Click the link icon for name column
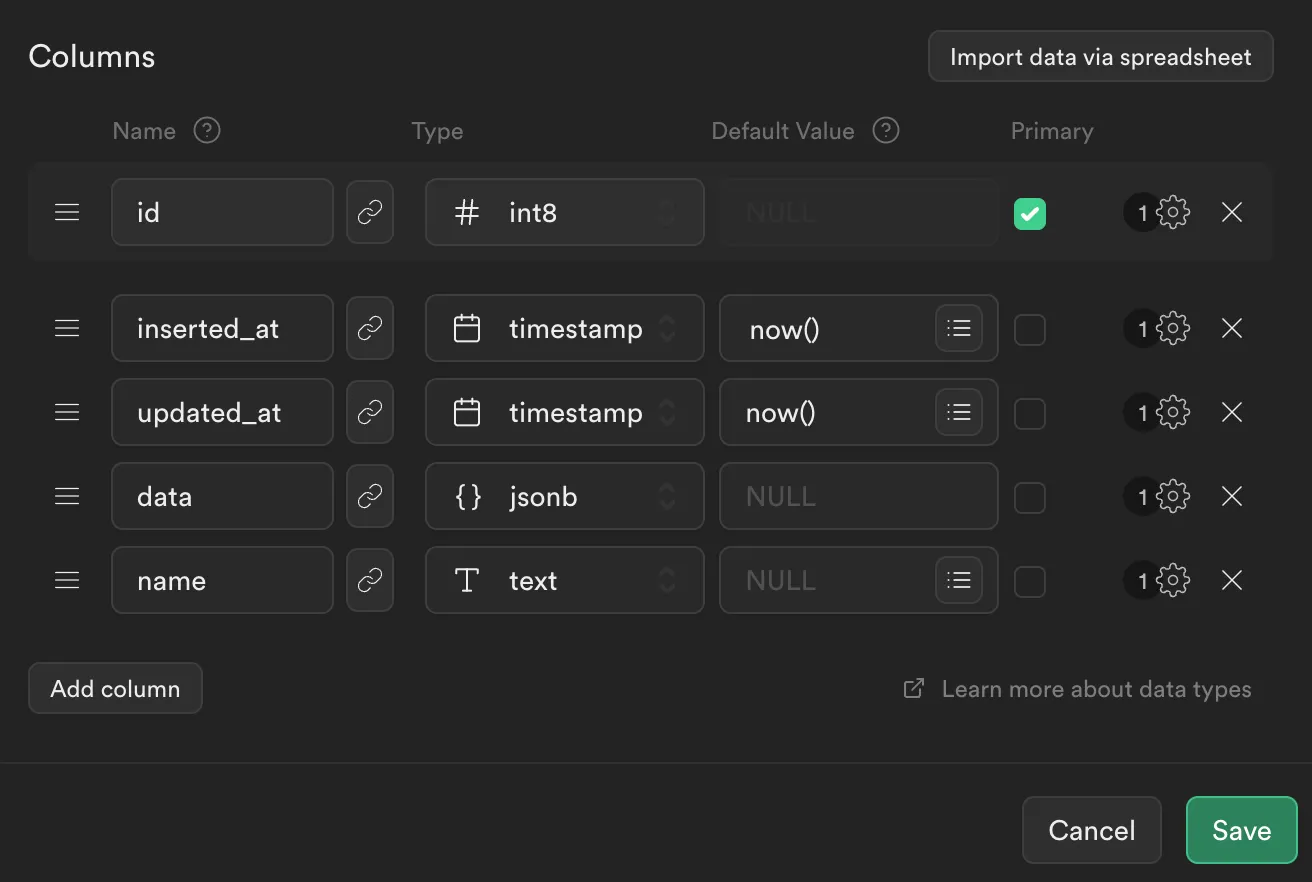This screenshot has width=1312, height=882. 370,580
